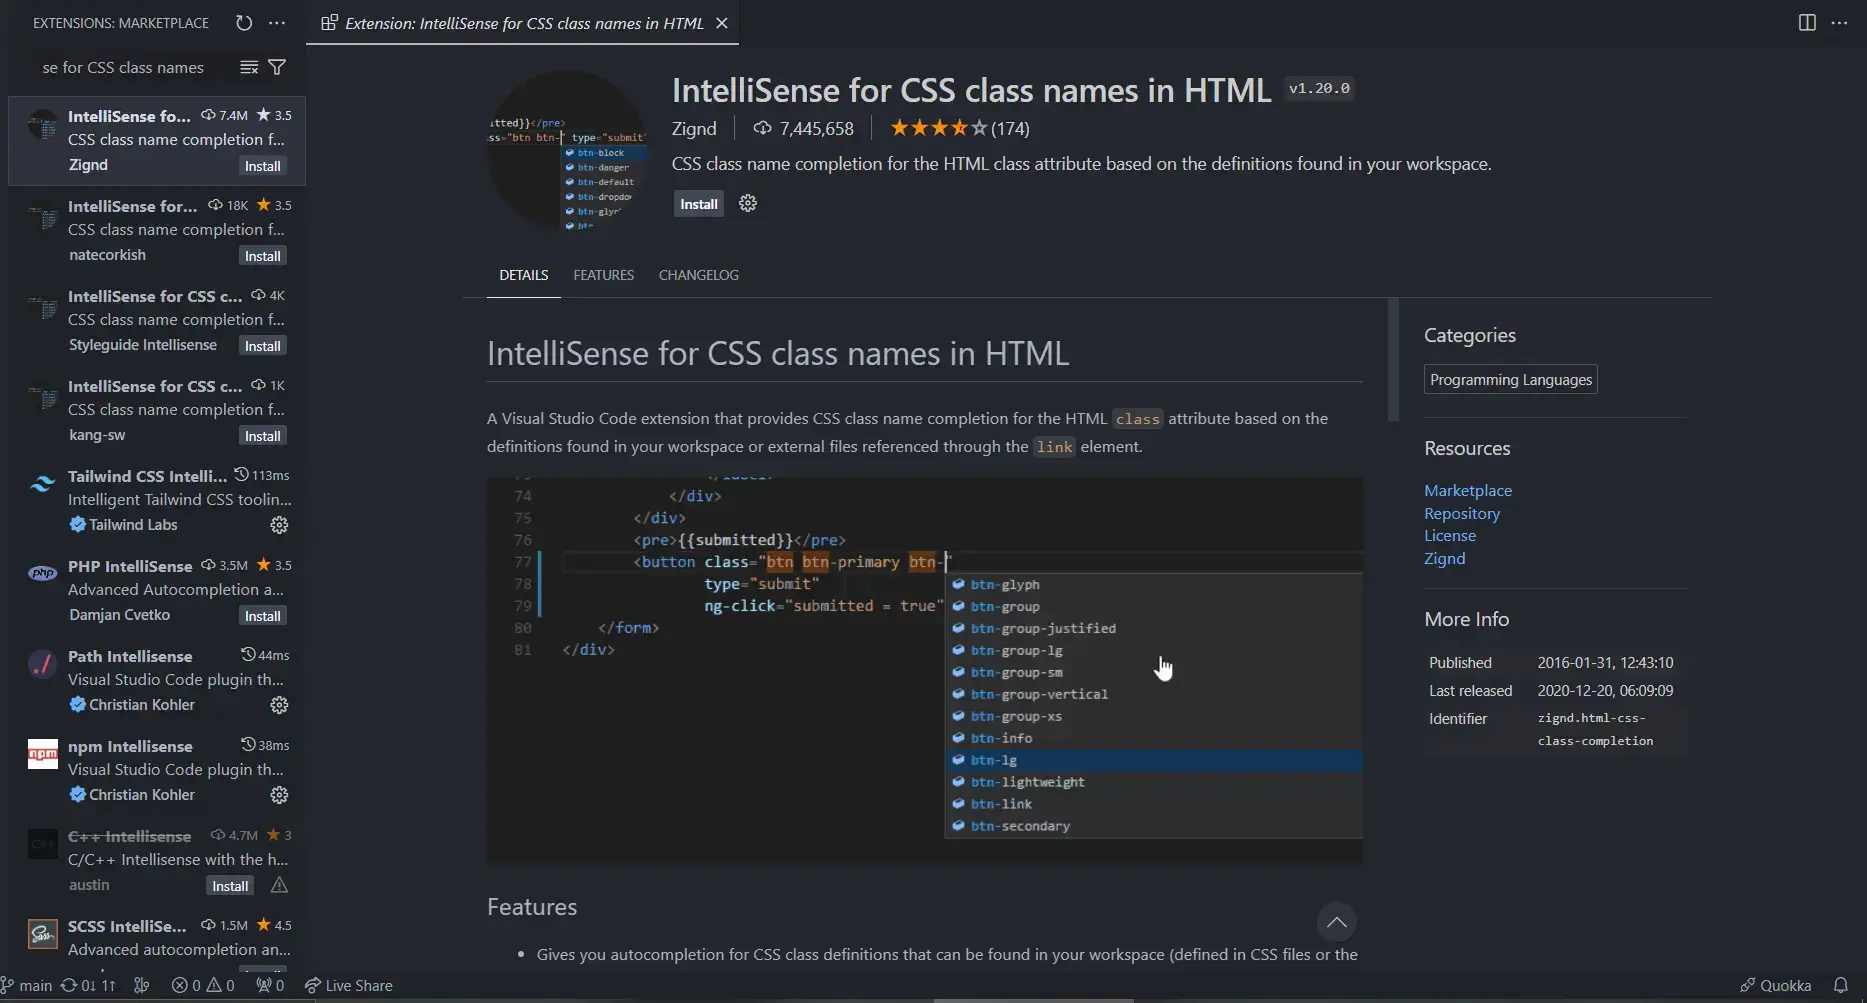Switch to the DETAILS tab
This screenshot has height=1003, width=1867.
(x=523, y=275)
